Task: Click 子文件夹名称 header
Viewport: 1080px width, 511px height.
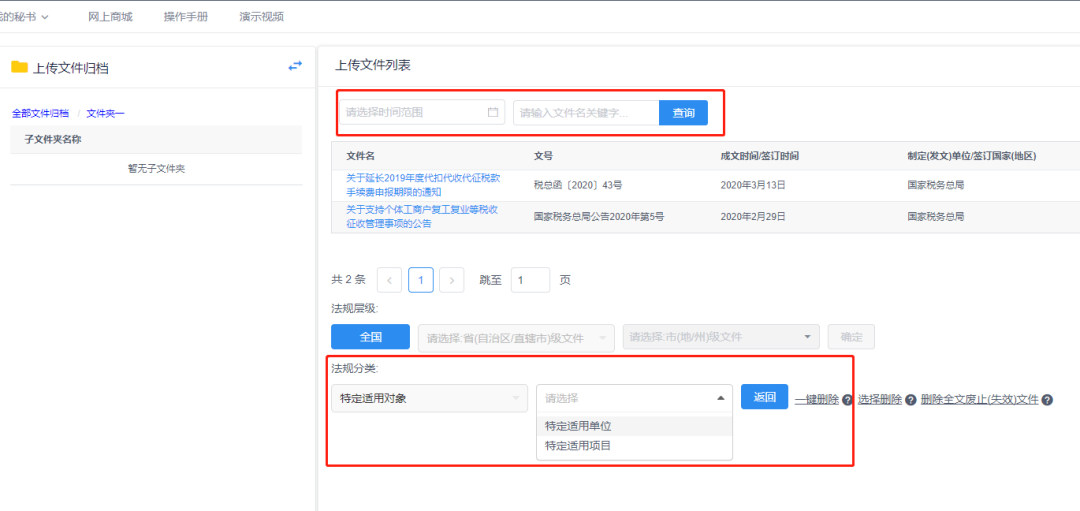Action: click(x=53, y=139)
